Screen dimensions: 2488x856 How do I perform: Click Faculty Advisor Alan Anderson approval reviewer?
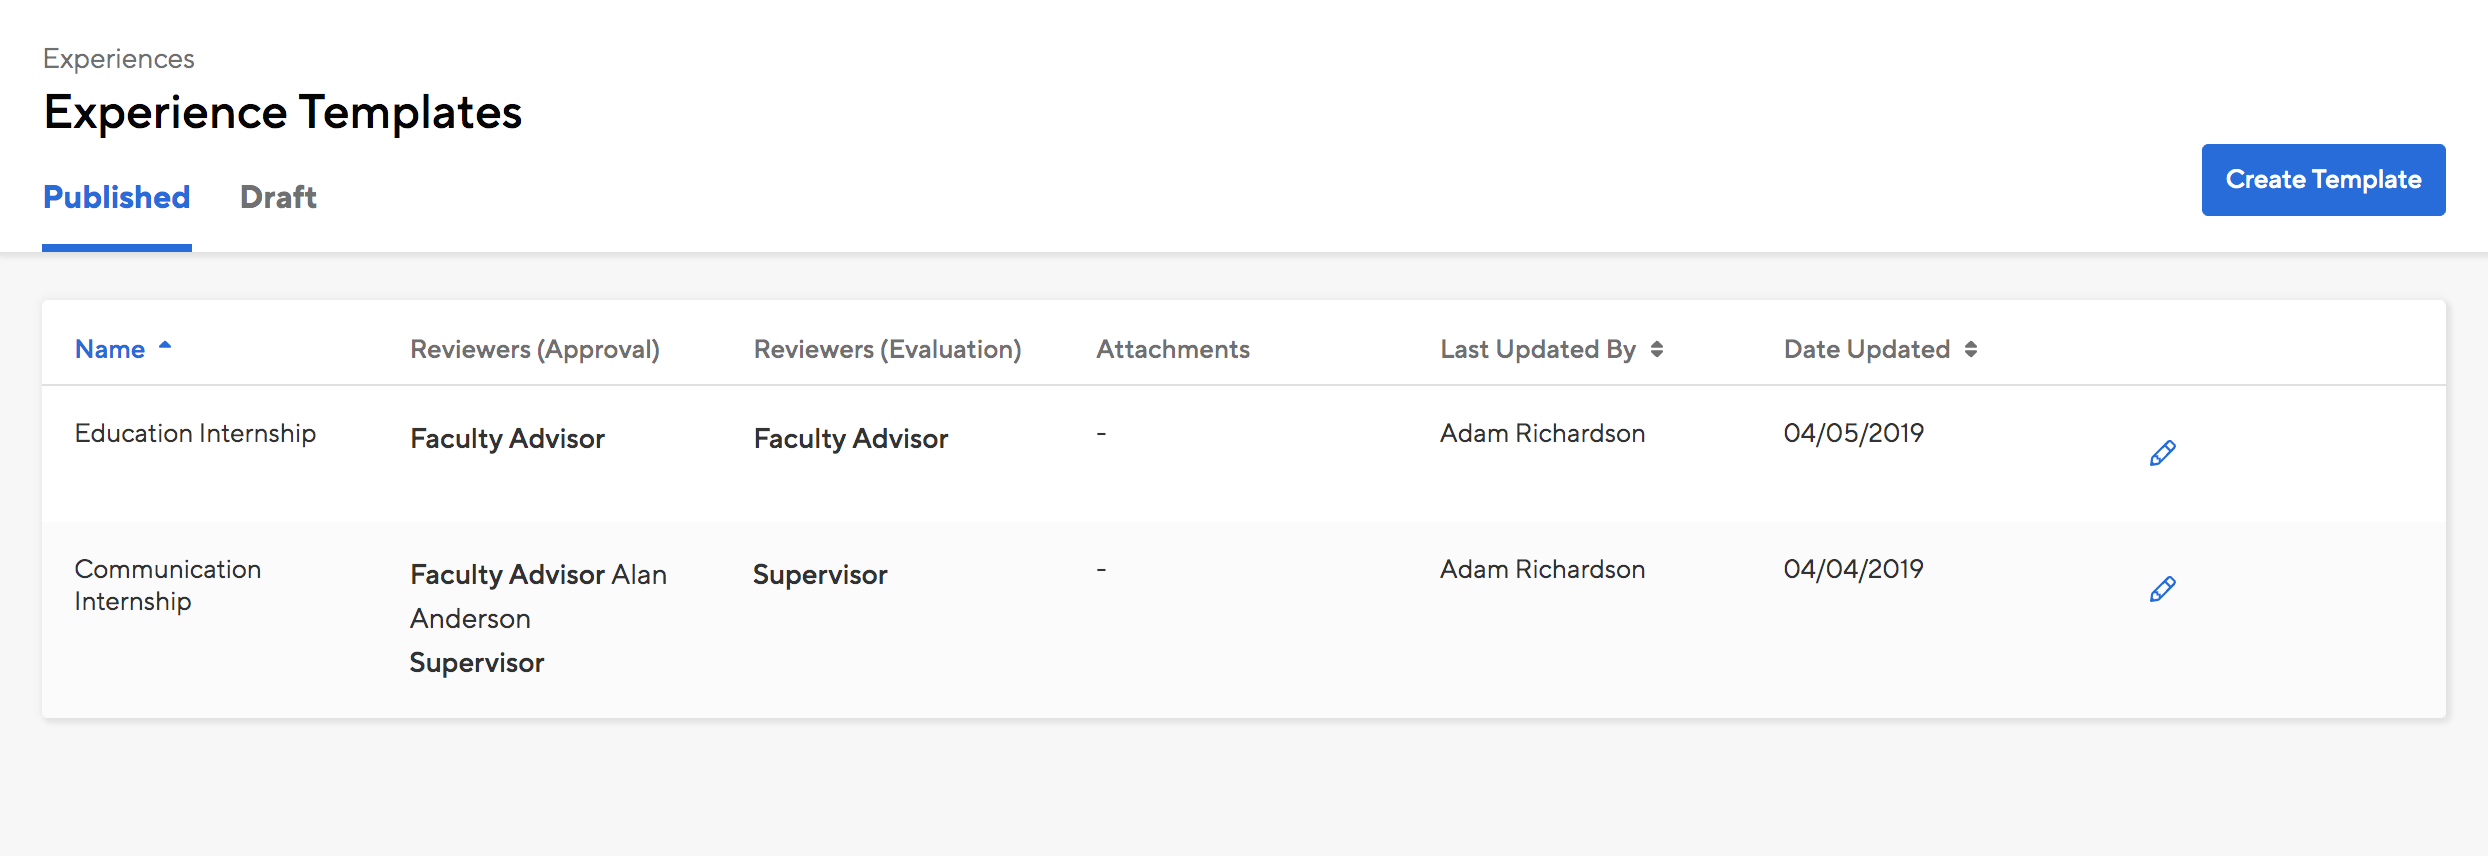click(538, 596)
